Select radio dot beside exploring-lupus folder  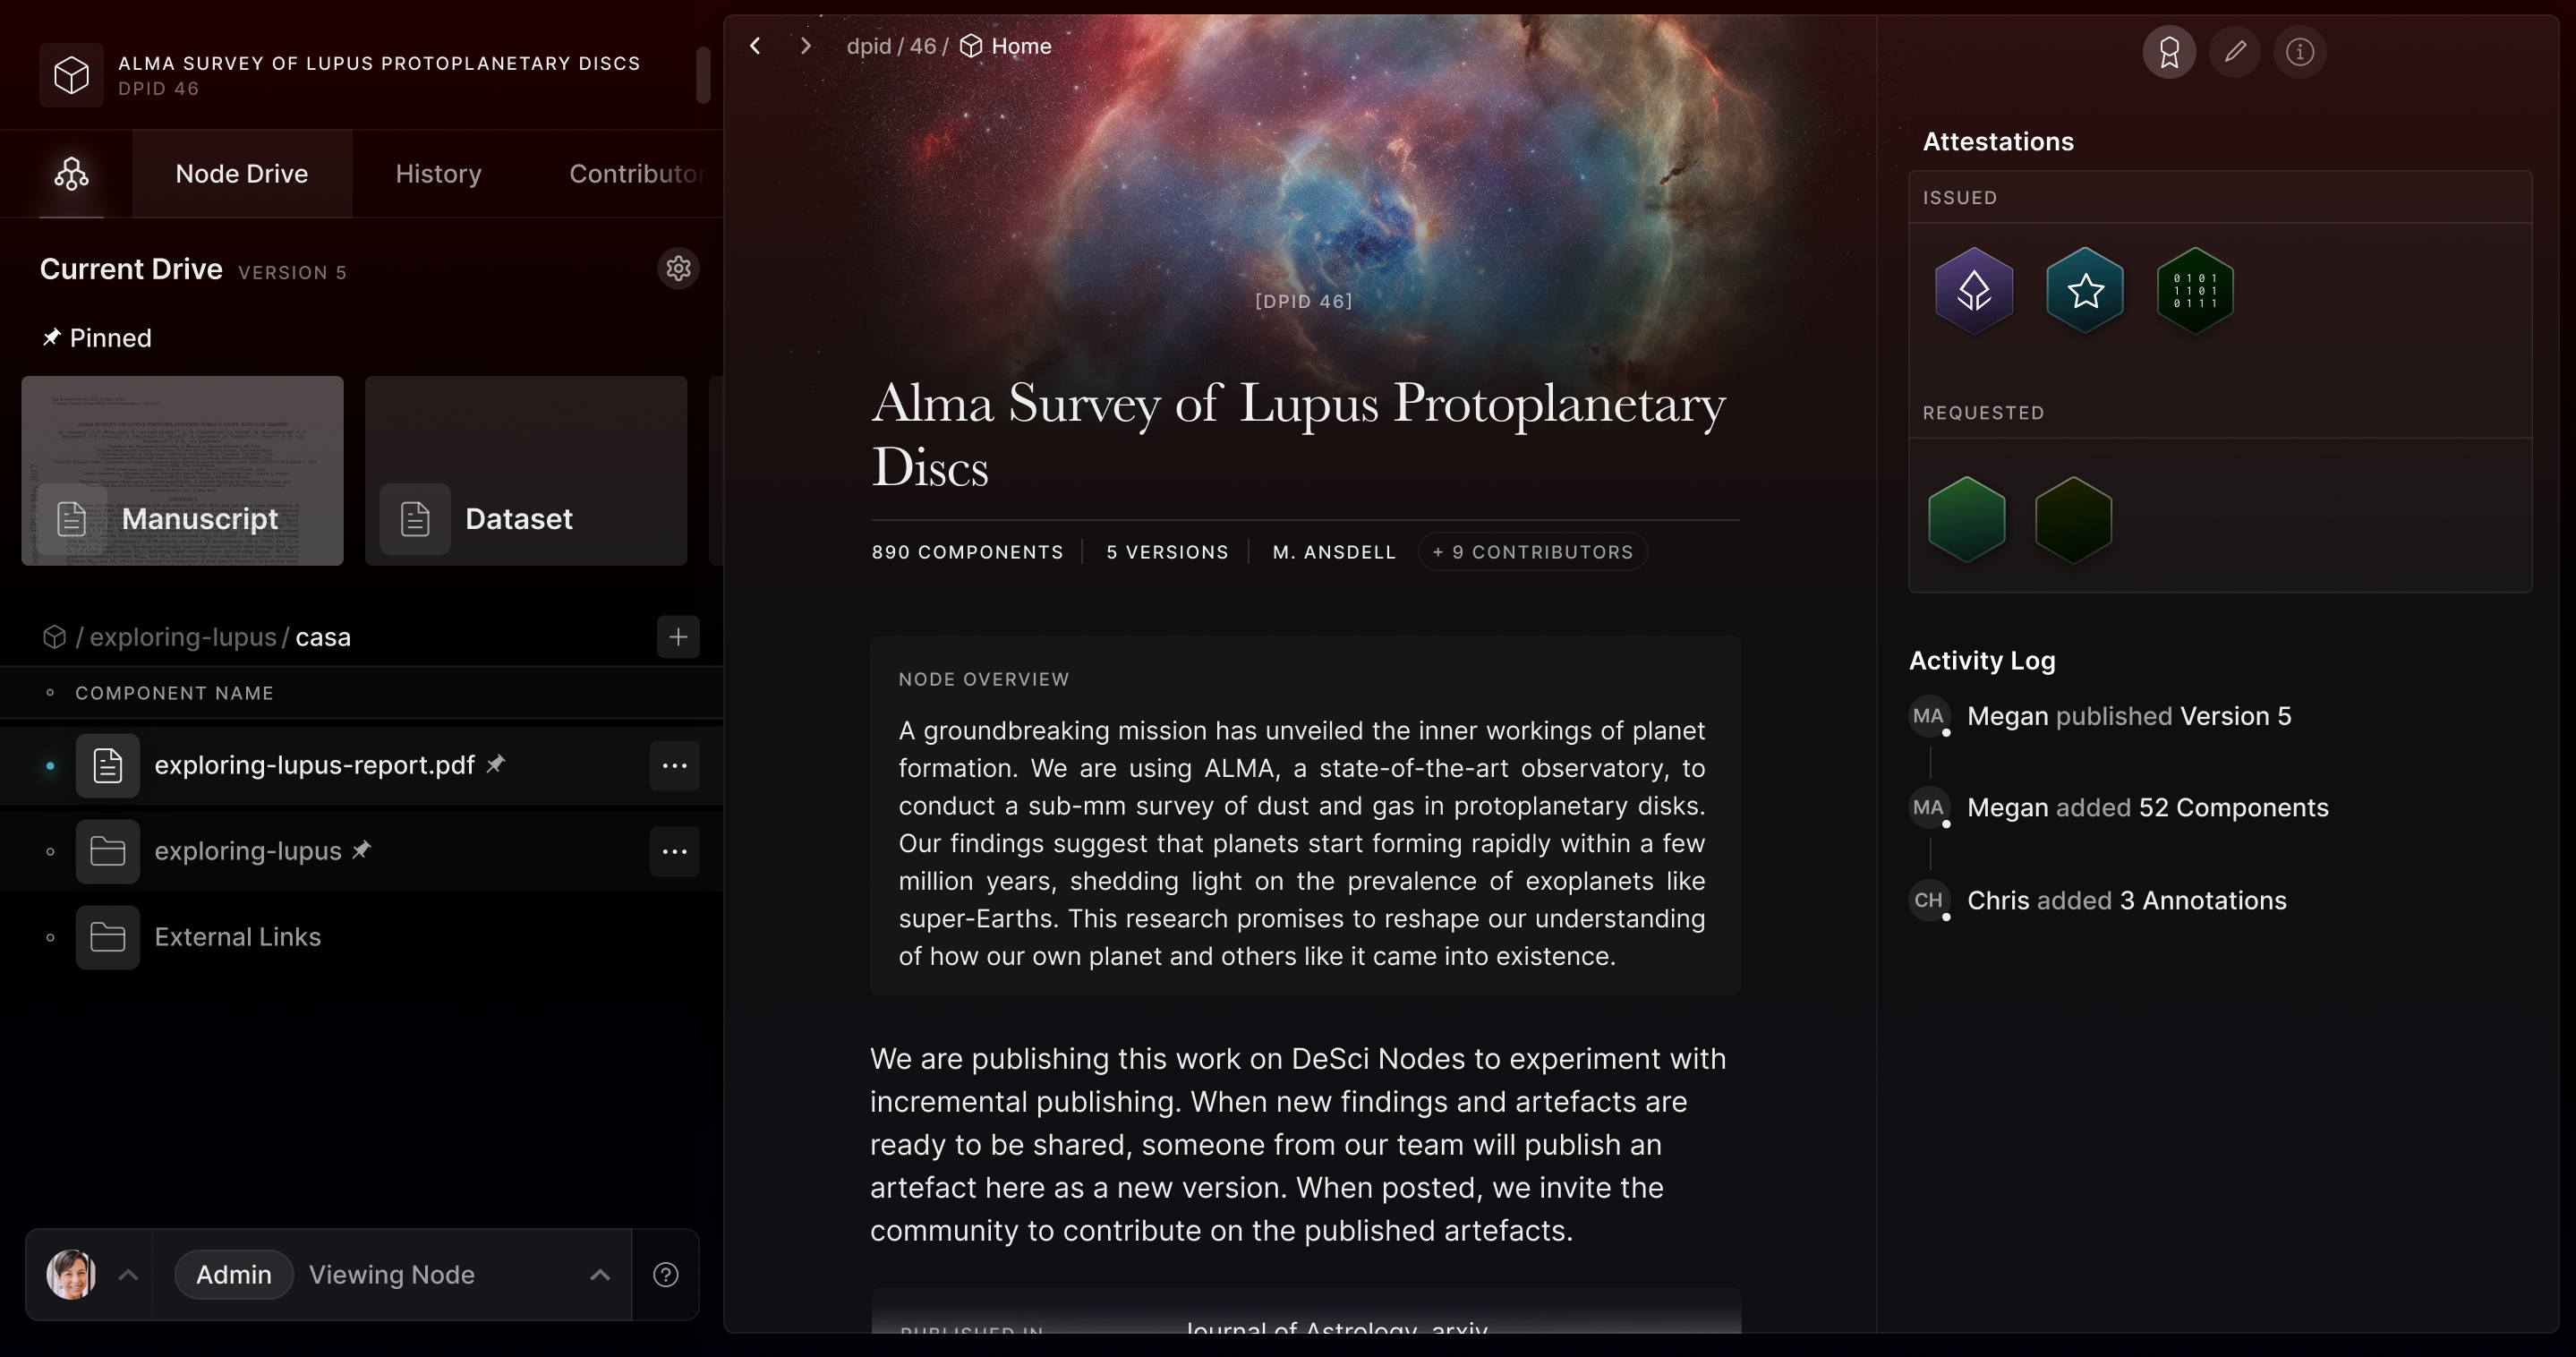50,852
